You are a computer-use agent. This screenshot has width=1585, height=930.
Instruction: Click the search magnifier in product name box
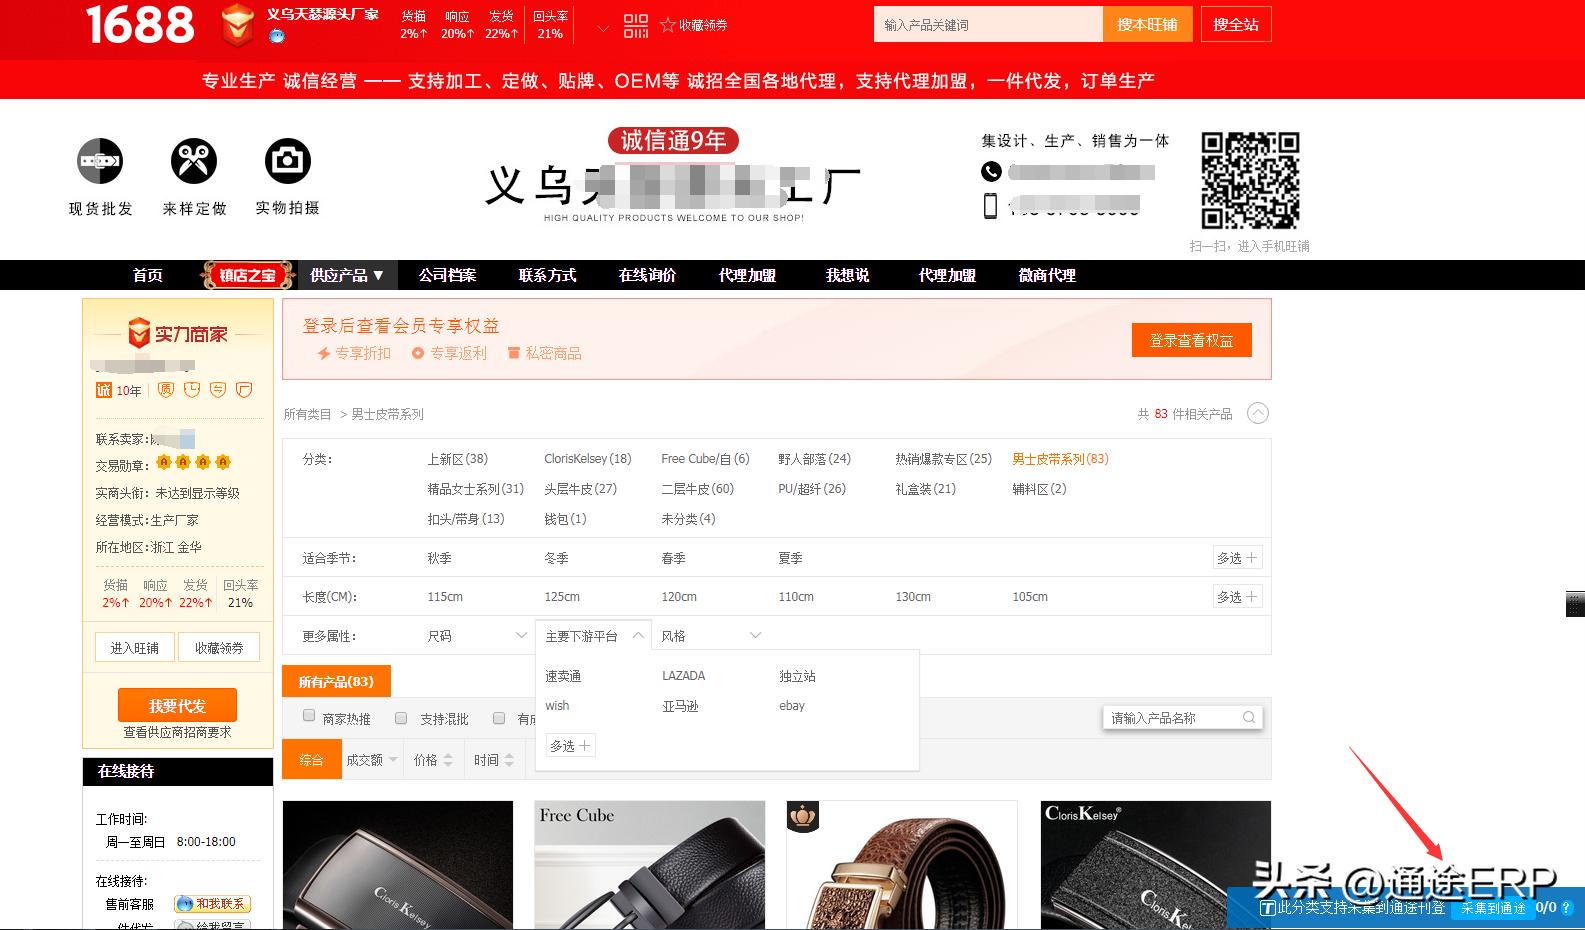click(1249, 717)
